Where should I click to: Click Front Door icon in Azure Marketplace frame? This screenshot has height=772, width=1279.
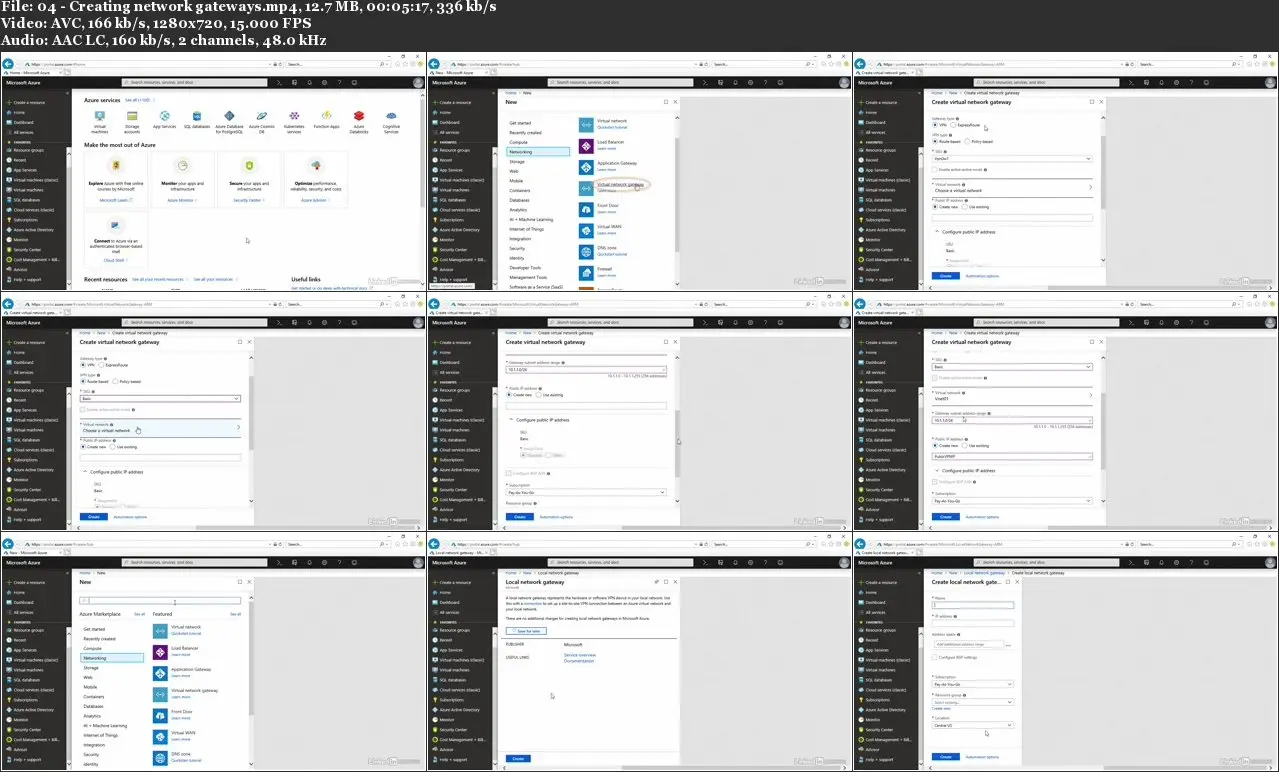pyautogui.click(x=160, y=714)
